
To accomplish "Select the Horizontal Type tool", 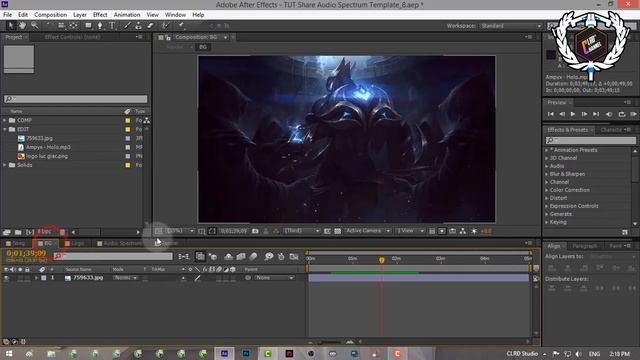I will pyautogui.click(x=112, y=26).
